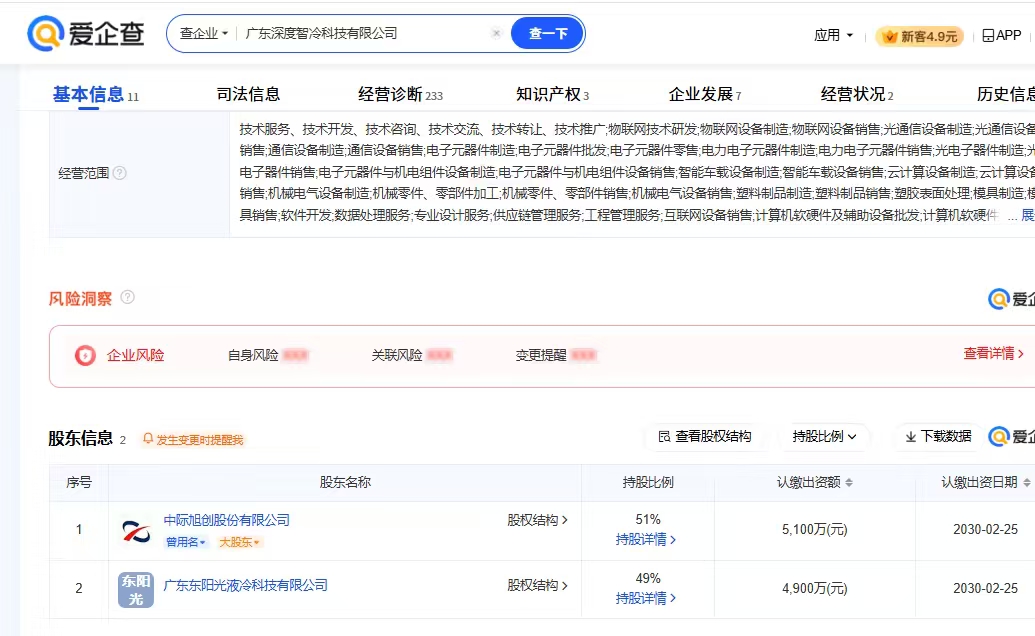This screenshot has height=636, width=1035.
Task: Switch to the 基本信息 tab
Action: [96, 95]
